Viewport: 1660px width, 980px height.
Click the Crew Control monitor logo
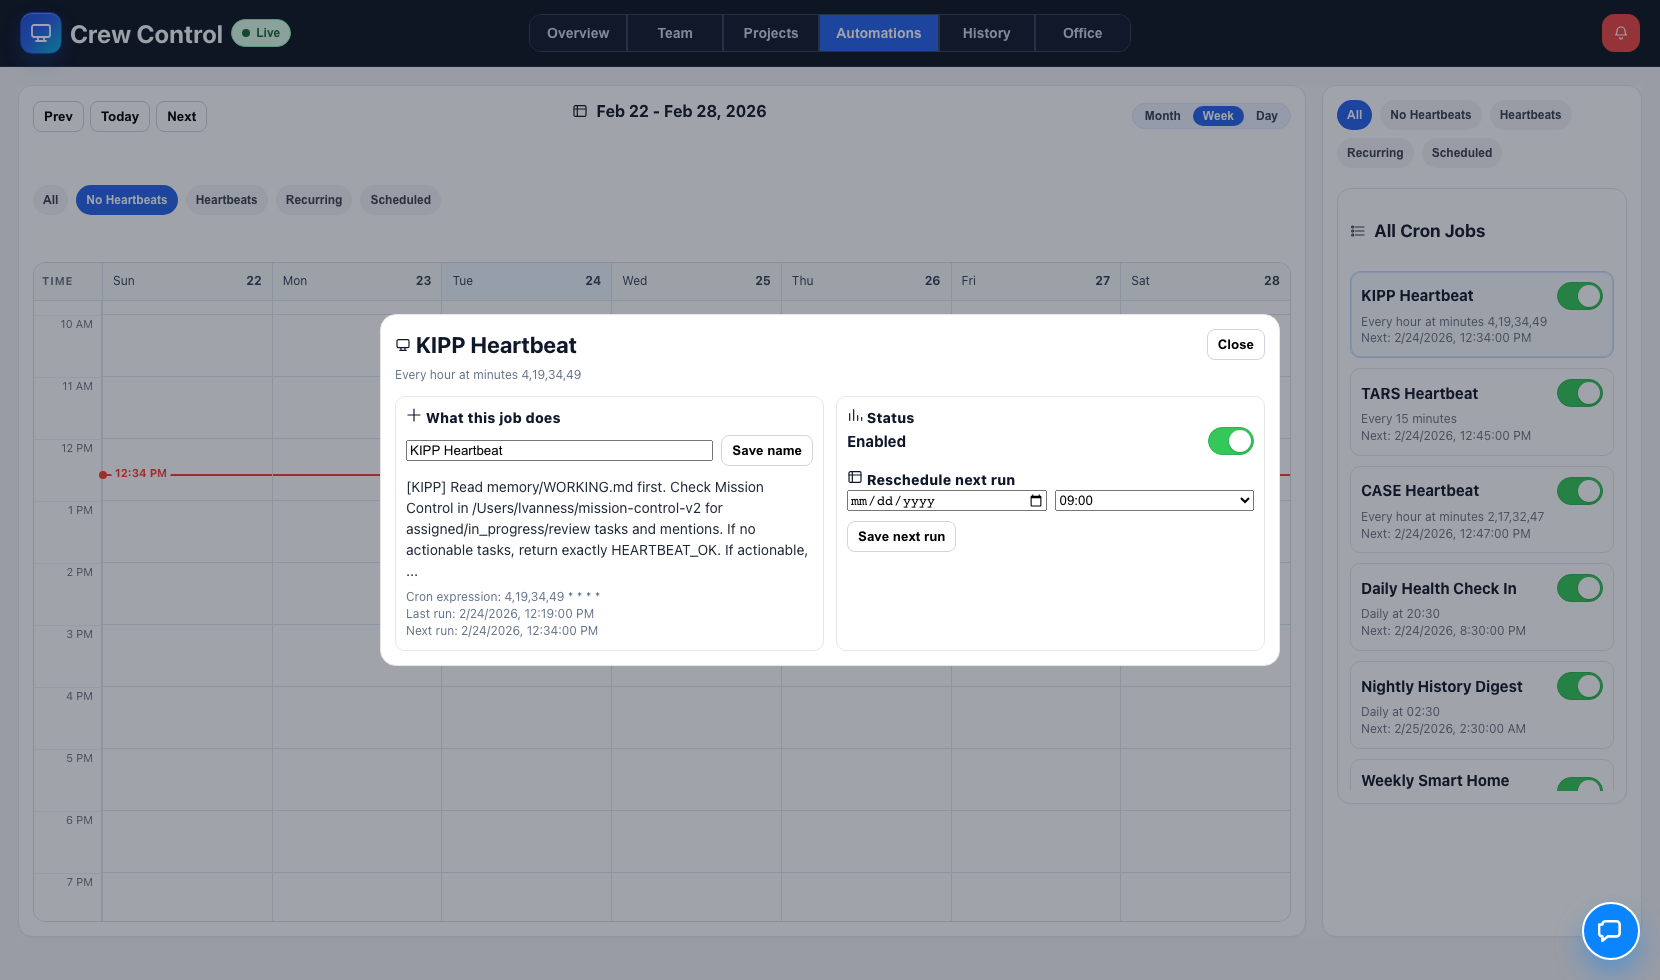pos(41,33)
